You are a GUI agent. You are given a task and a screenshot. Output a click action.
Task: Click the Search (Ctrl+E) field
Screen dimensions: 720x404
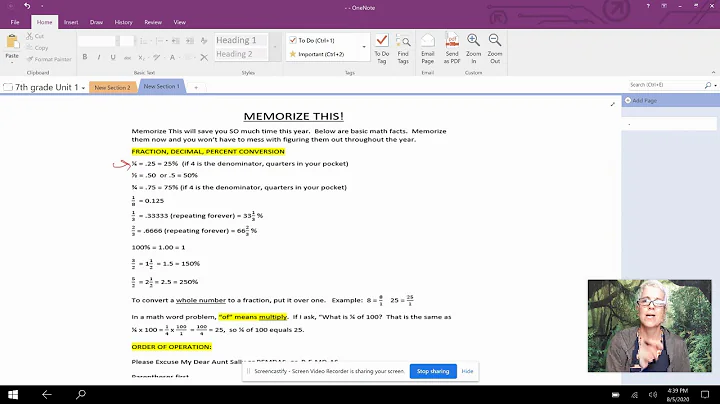[666, 85]
